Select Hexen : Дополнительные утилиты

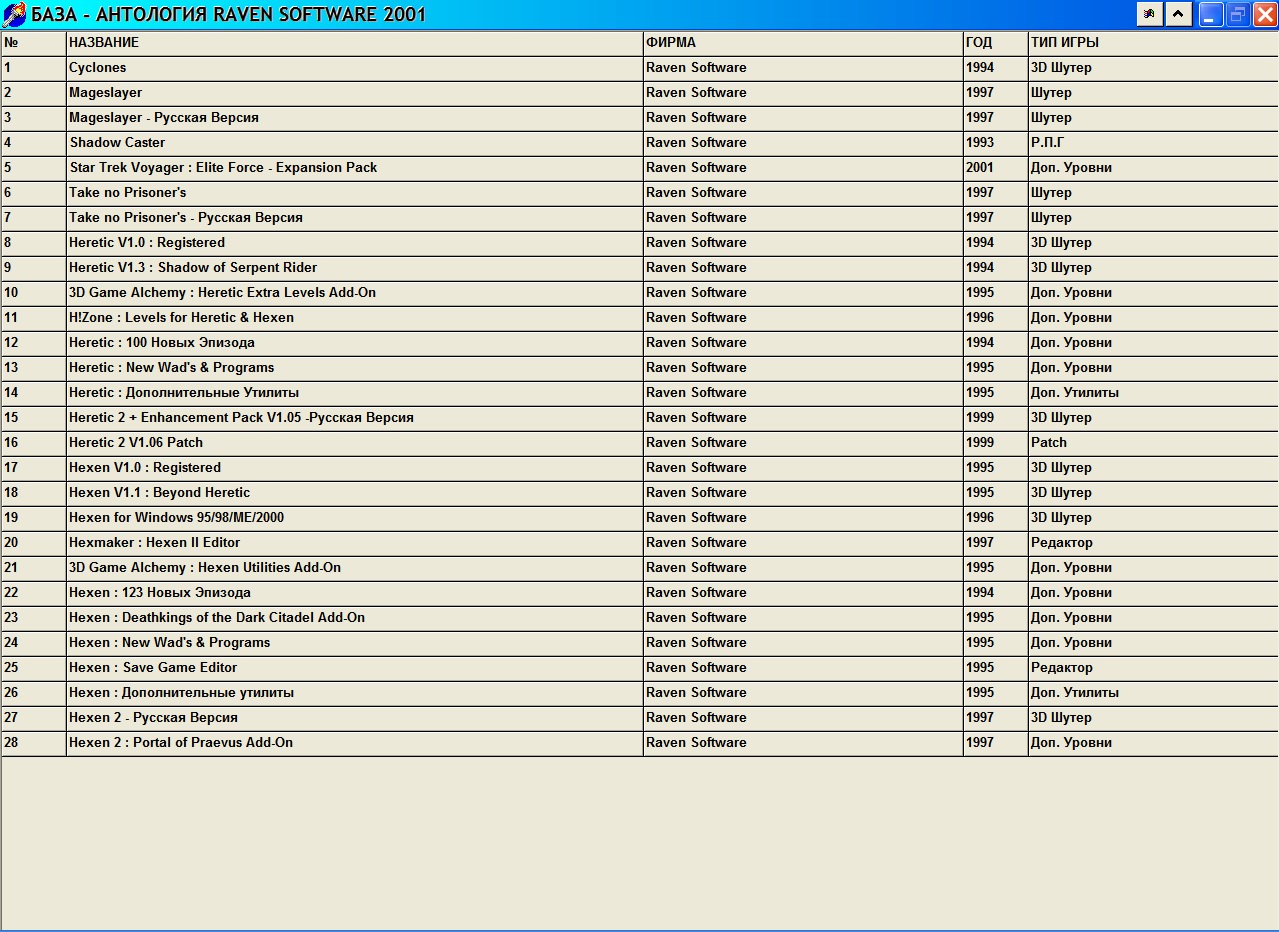coord(182,693)
